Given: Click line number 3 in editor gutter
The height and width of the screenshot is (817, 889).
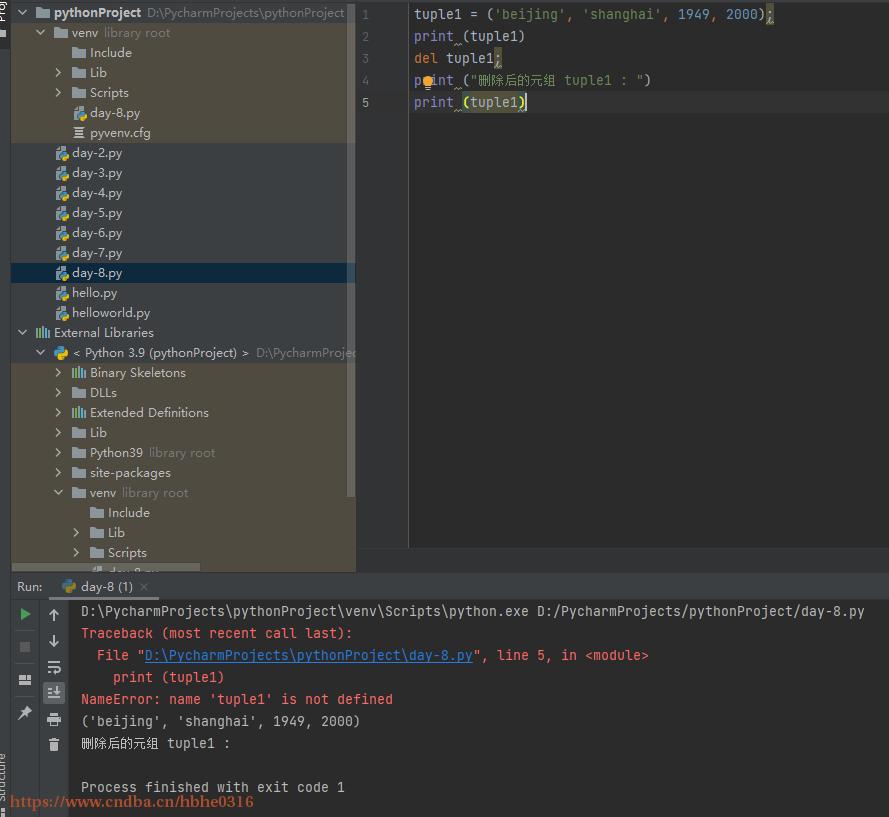Looking at the screenshot, I should (366, 58).
